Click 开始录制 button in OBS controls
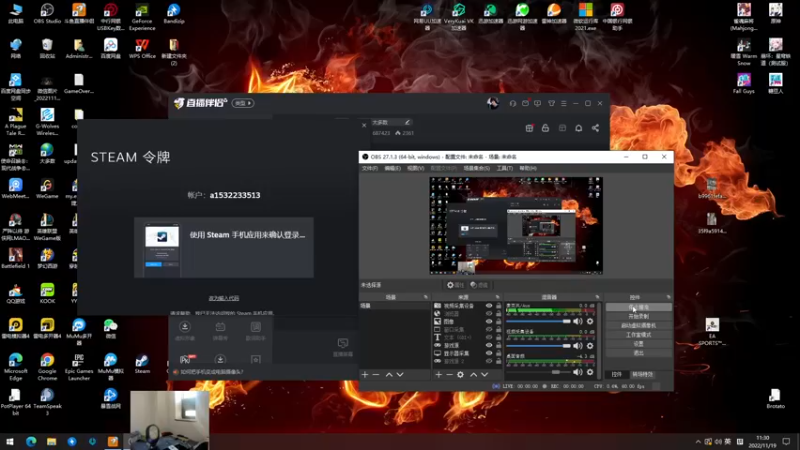Screen dimensions: 800x450 tap(639, 316)
